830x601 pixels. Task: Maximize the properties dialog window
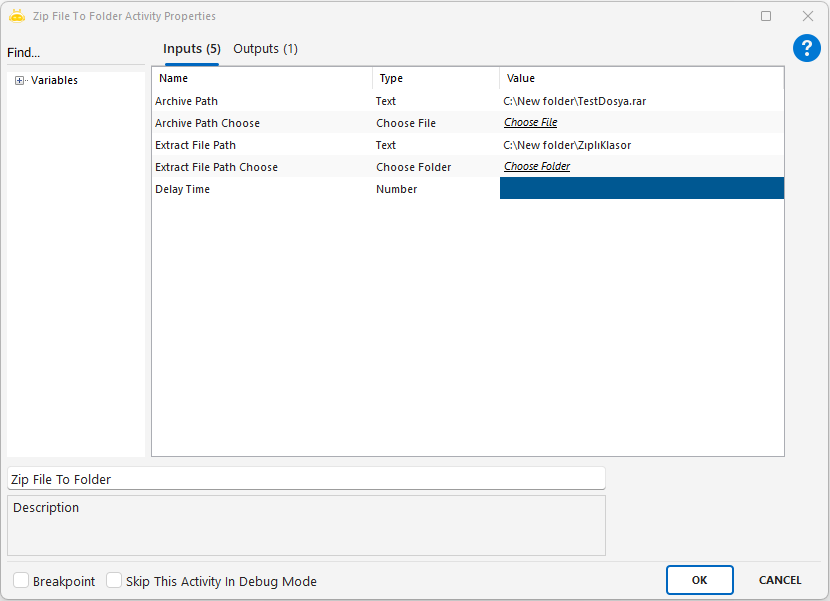[766, 16]
